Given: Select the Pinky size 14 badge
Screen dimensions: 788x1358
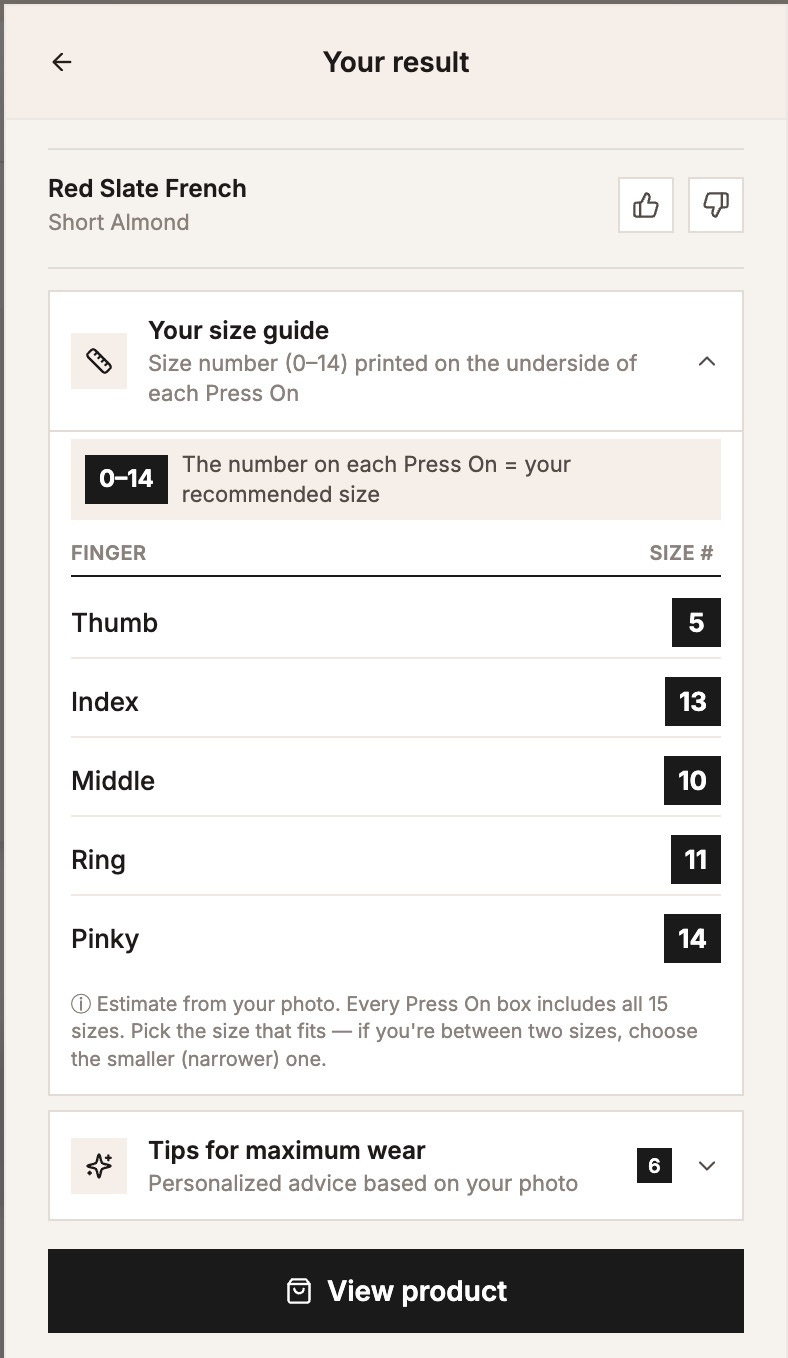Looking at the screenshot, I should [x=692, y=939].
